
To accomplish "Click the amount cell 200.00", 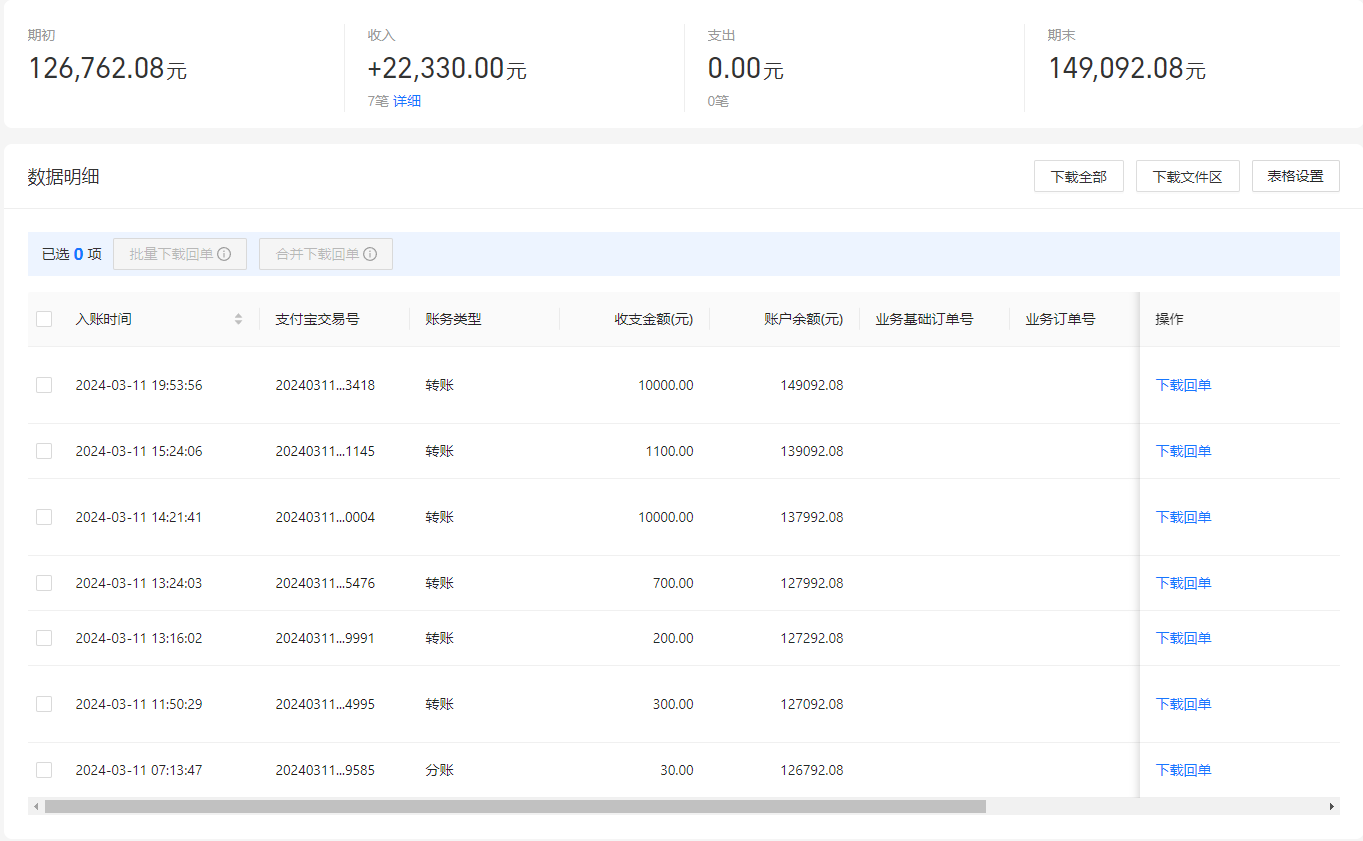I will point(673,638).
